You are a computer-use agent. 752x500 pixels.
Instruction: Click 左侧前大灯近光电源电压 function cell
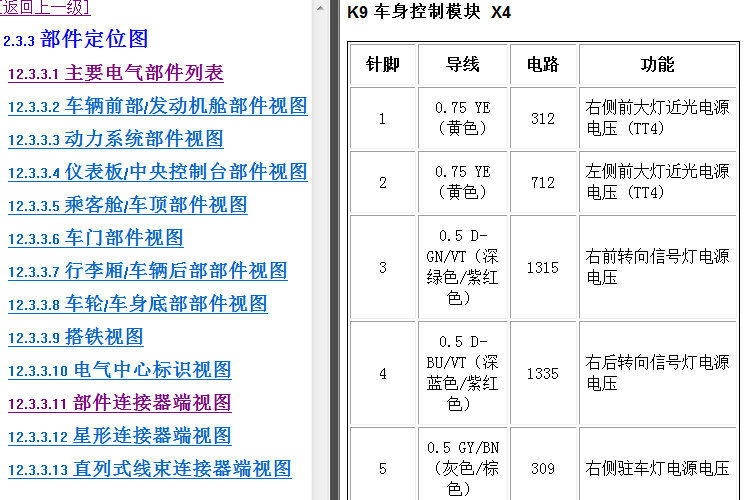(x=658, y=183)
